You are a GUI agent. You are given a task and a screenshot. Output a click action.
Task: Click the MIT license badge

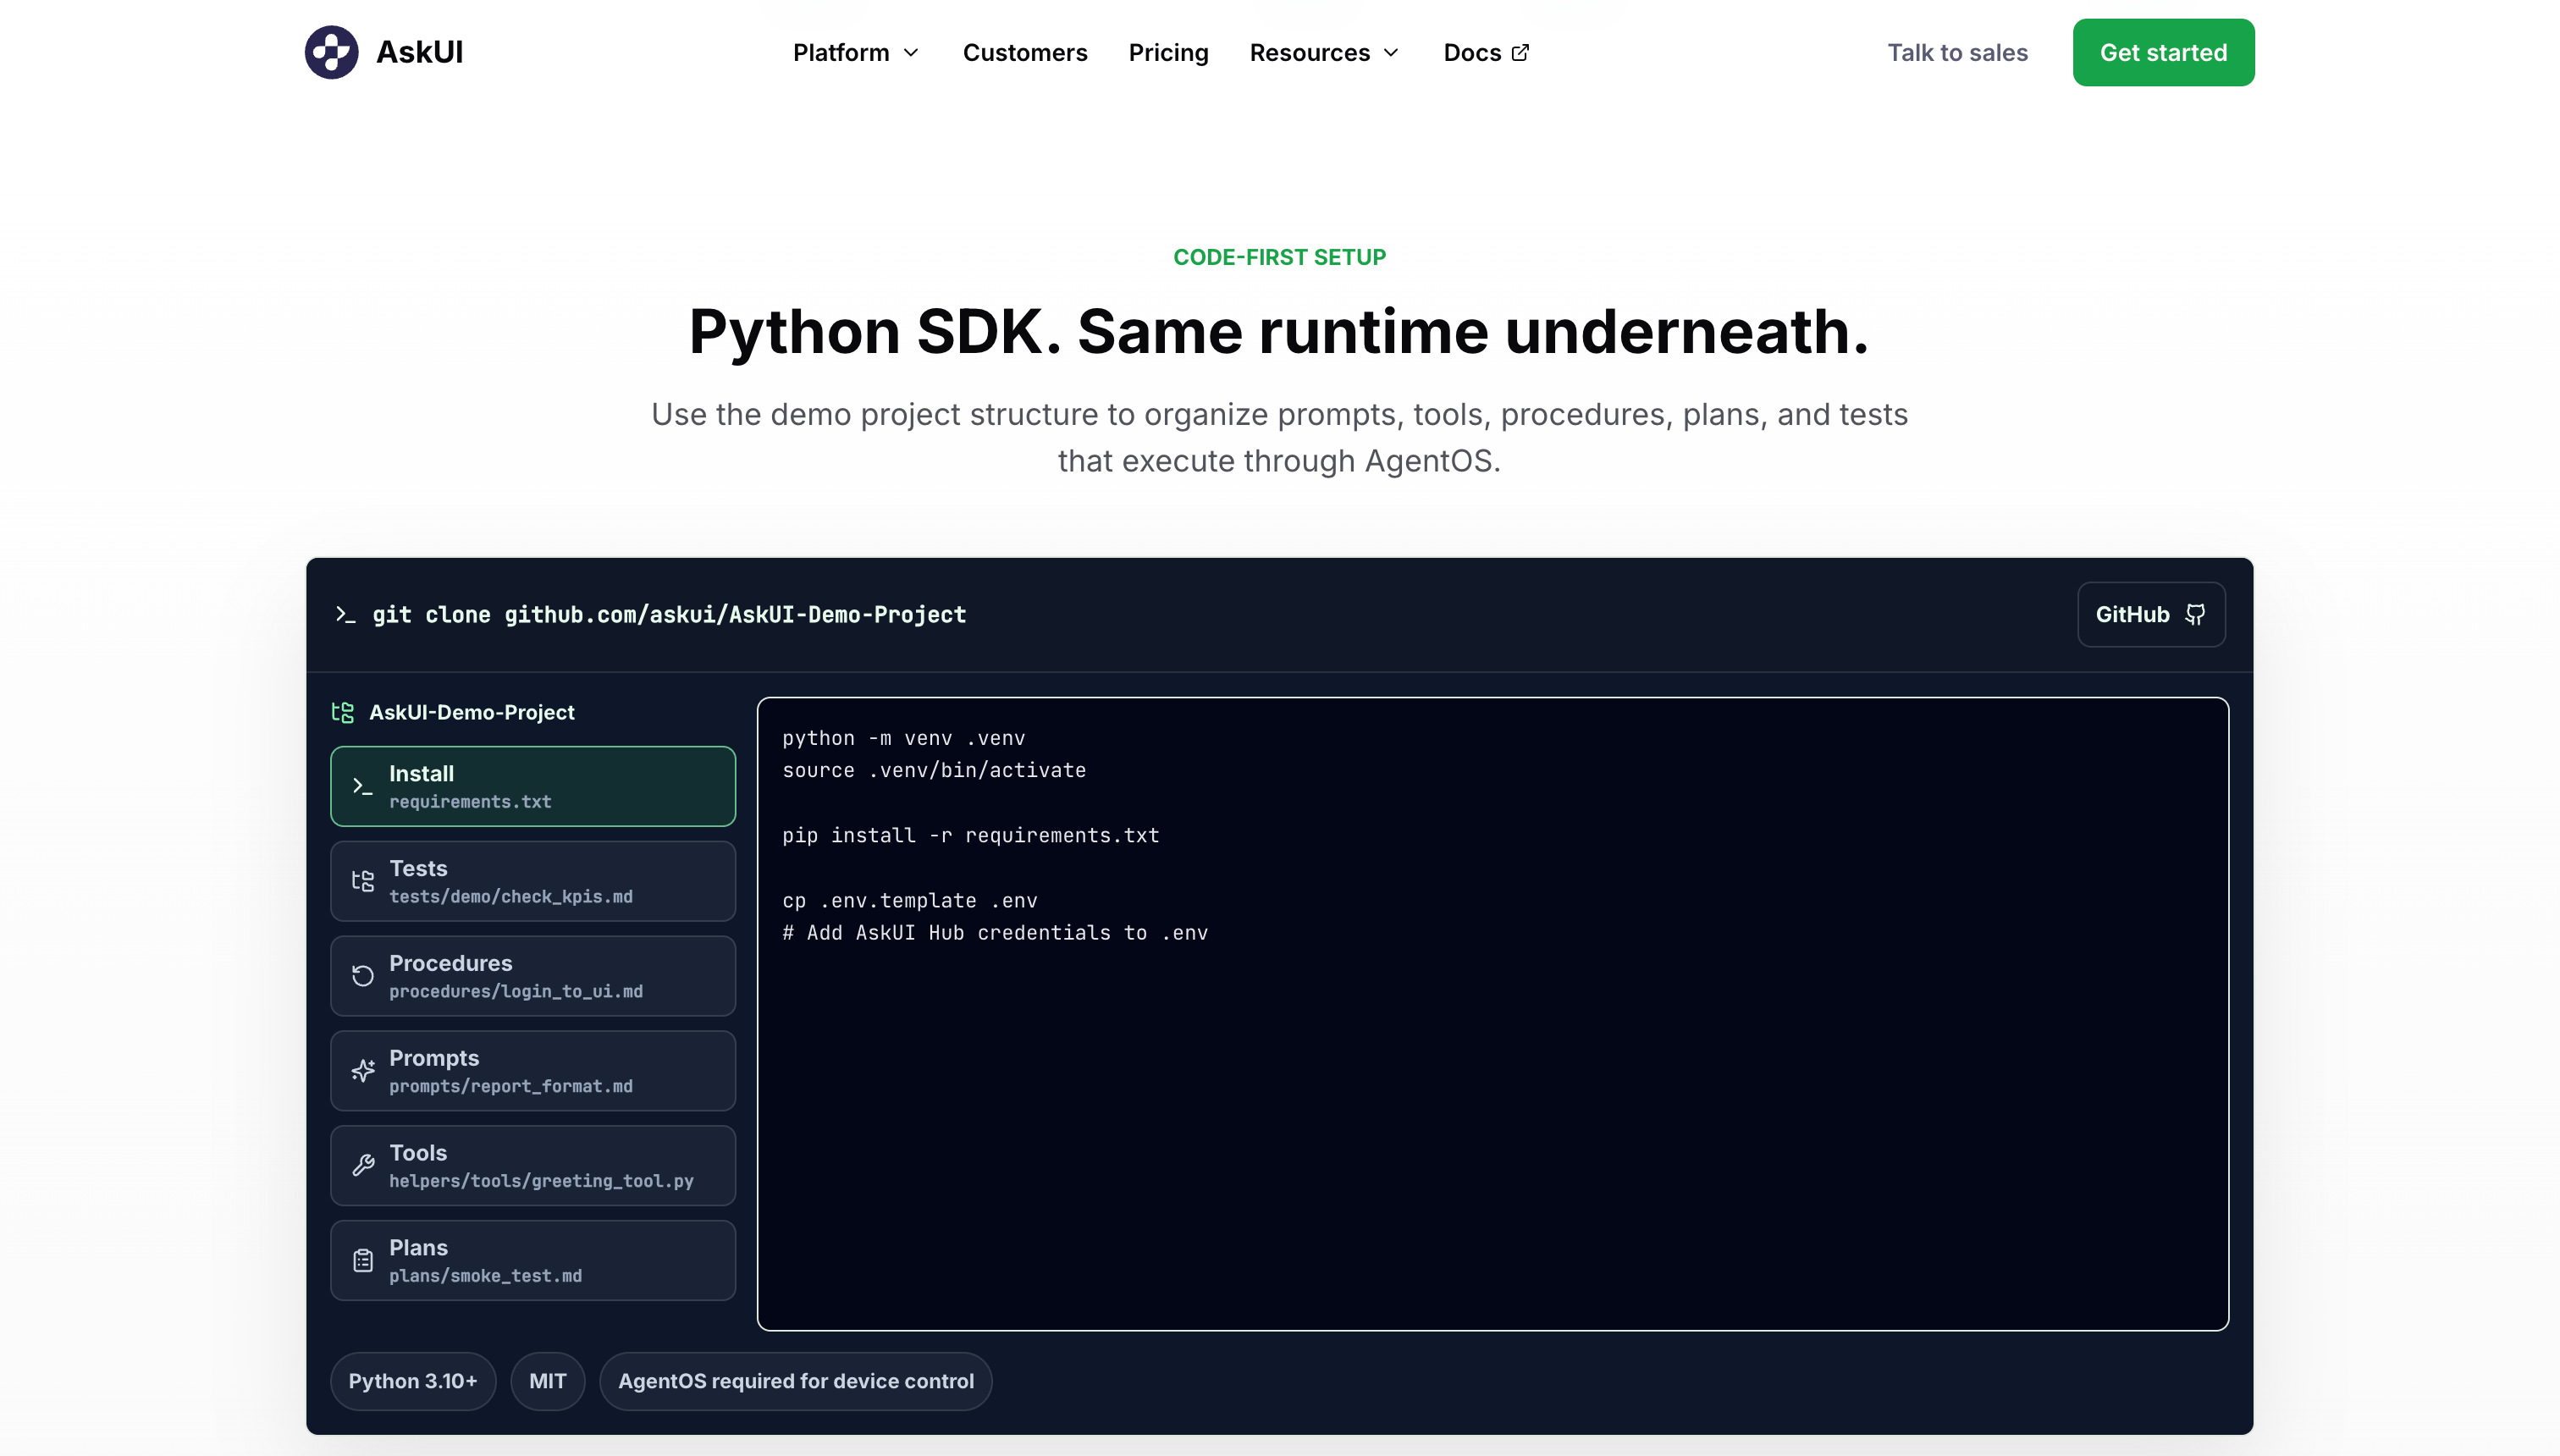coord(547,1381)
